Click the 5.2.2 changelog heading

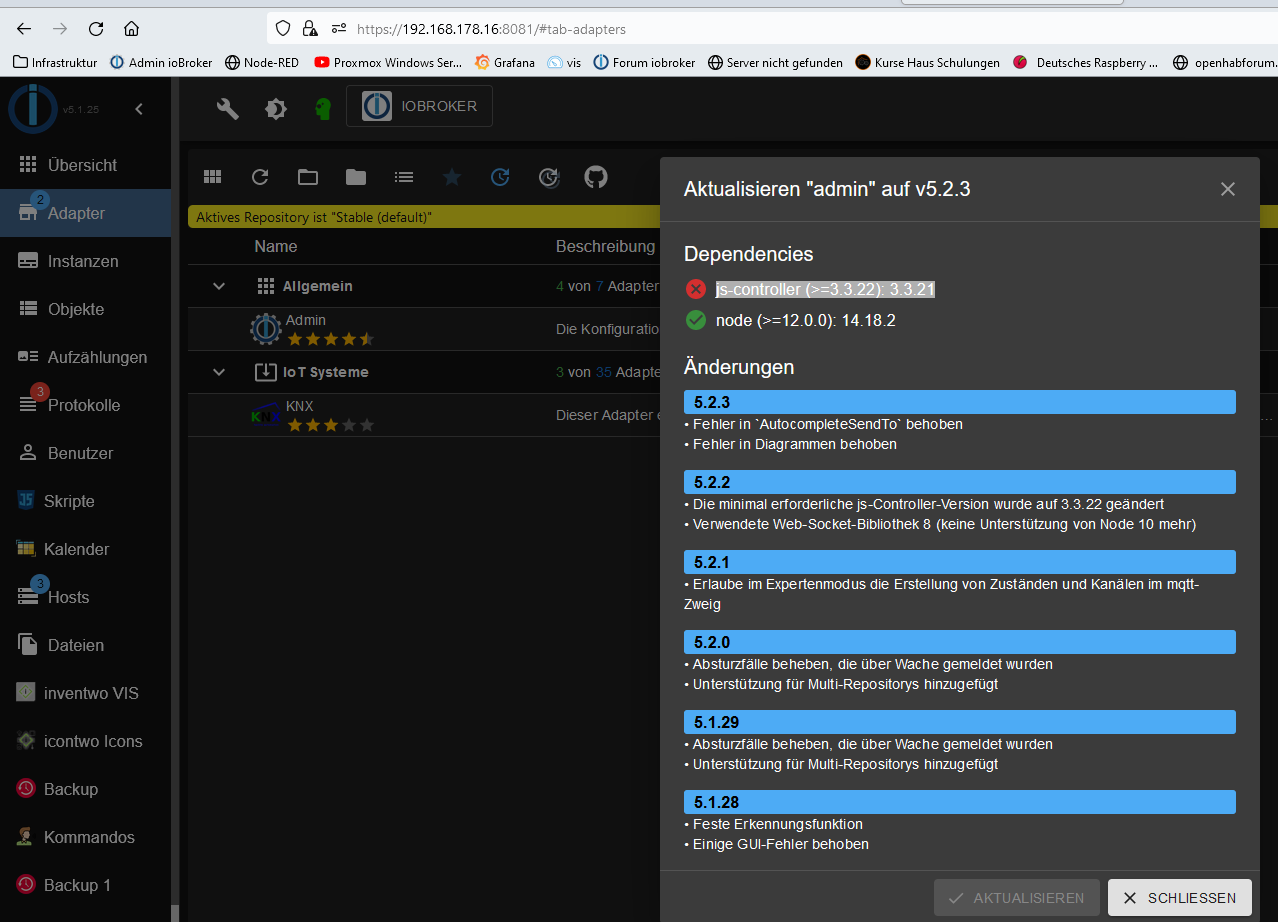pos(960,482)
